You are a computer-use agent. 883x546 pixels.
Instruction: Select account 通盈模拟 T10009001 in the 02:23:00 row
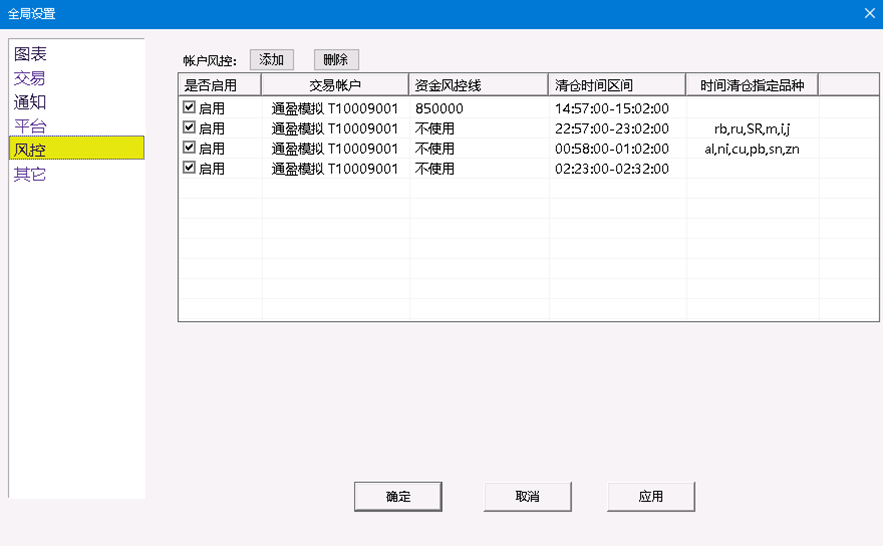coord(335,169)
